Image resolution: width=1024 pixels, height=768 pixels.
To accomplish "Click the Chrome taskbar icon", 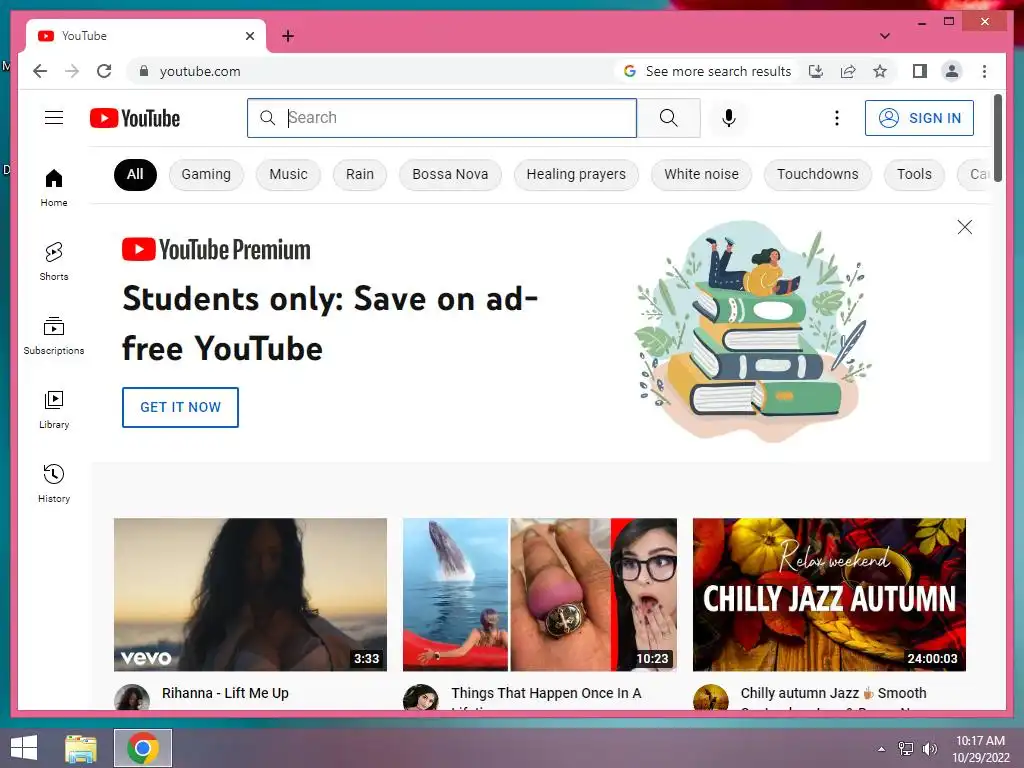I will 143,748.
